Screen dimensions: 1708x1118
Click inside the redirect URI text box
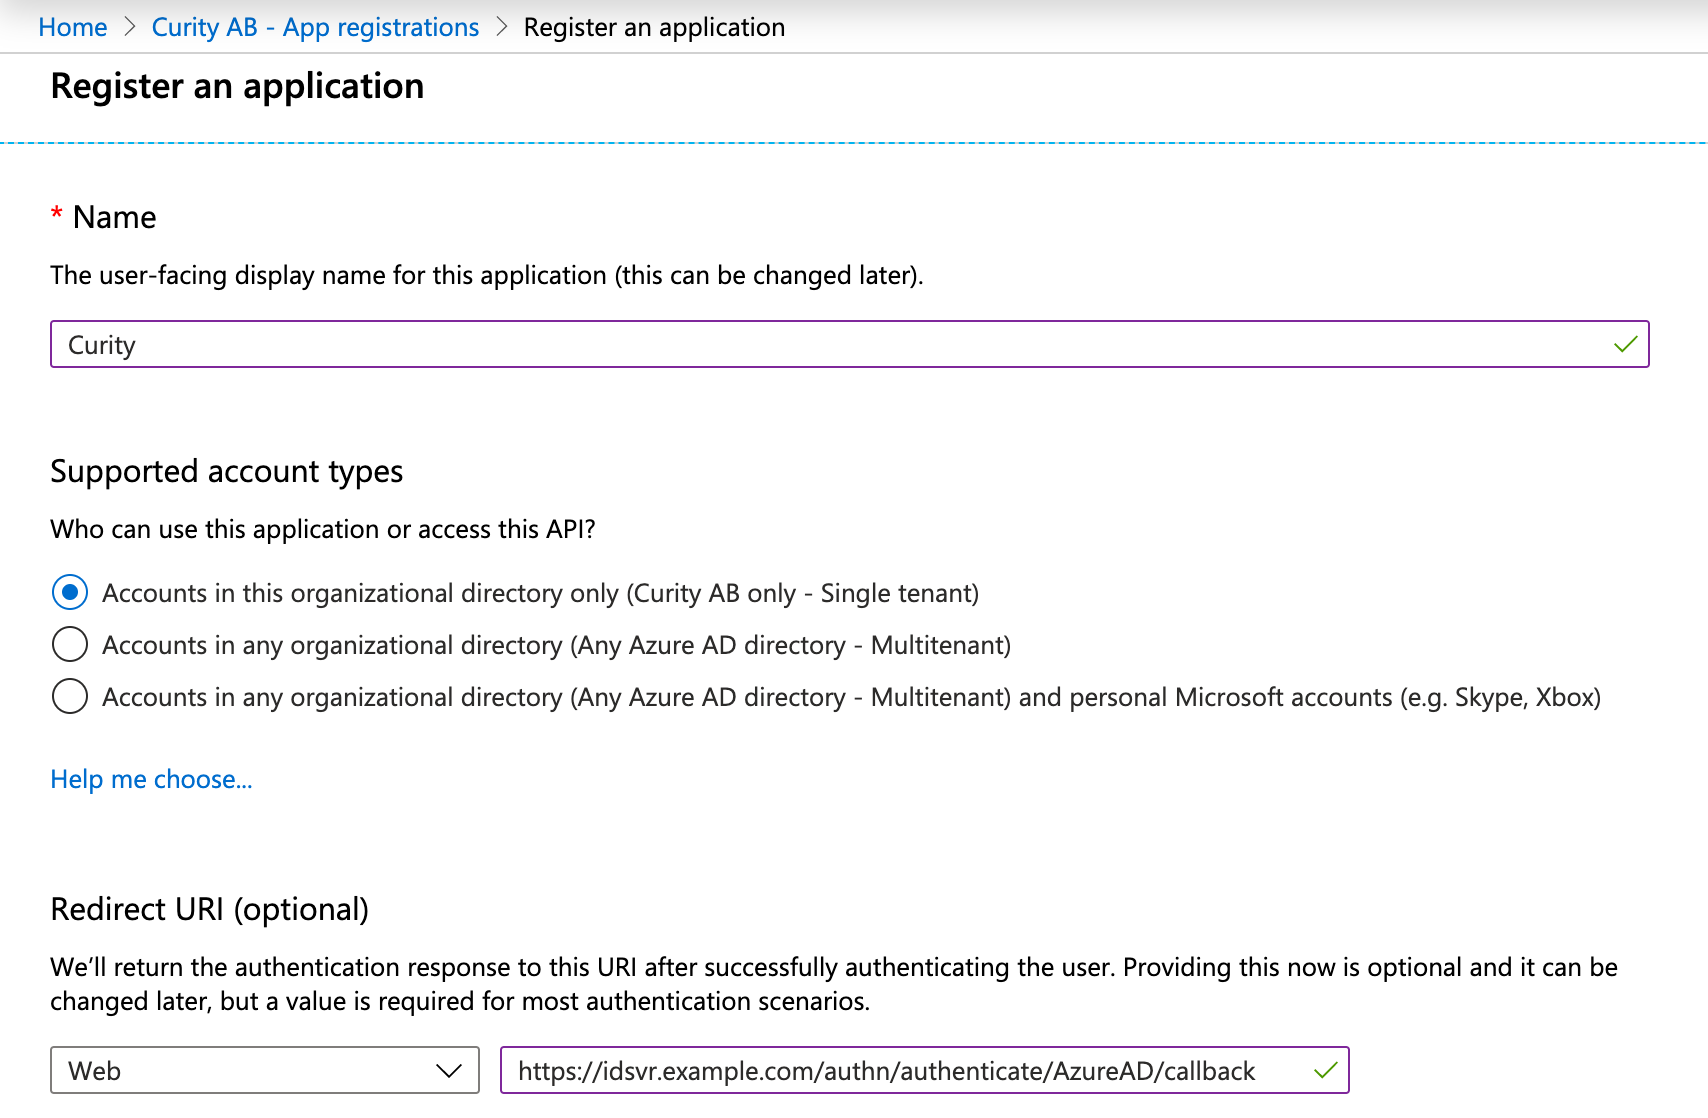click(x=900, y=1070)
